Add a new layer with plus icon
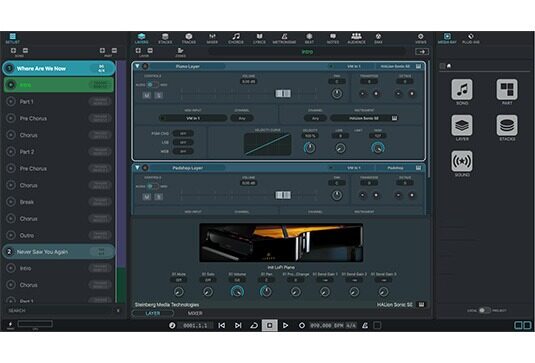 138,50
